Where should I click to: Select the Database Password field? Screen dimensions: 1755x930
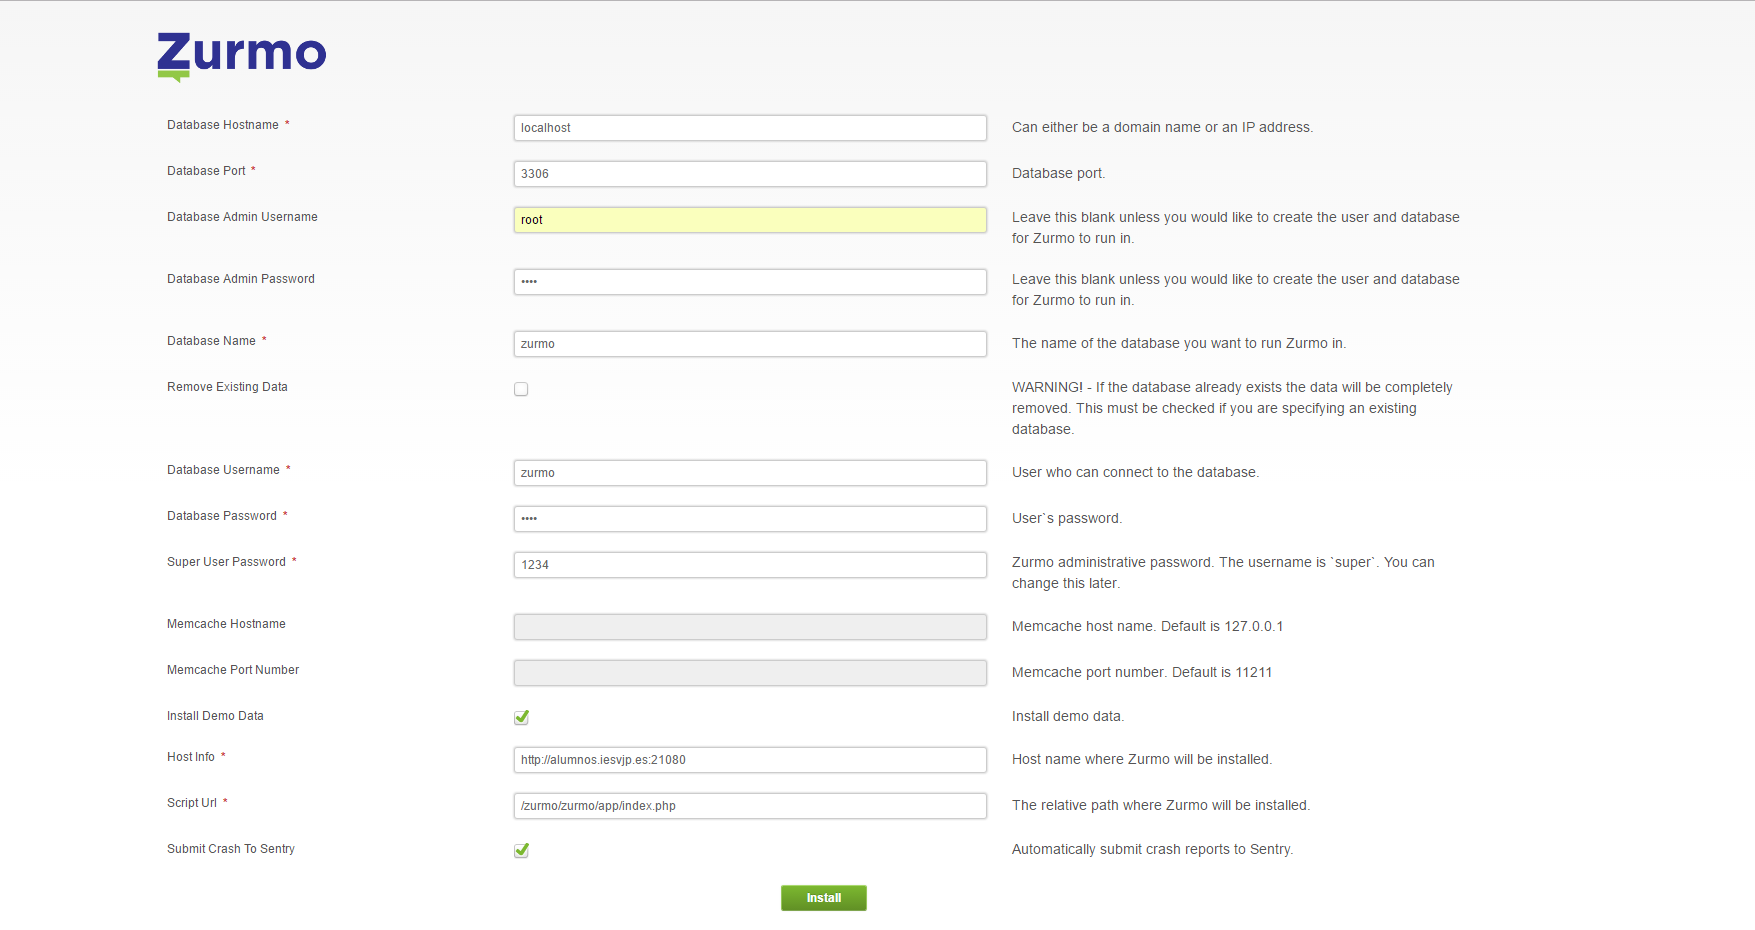point(749,519)
